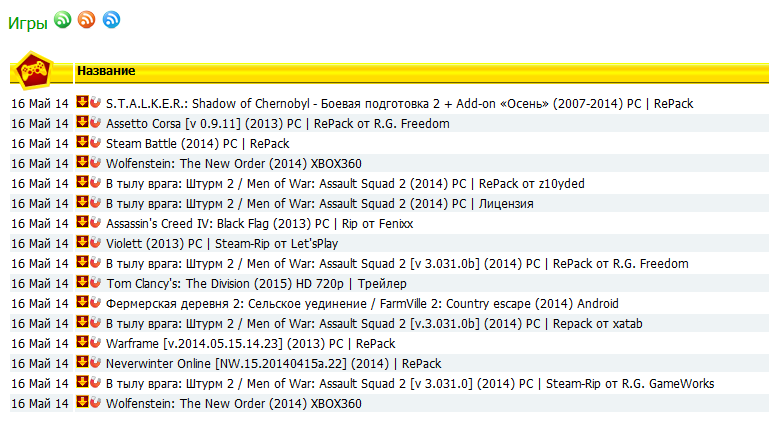The width and height of the screenshot is (769, 423).
Task: Click the blue RSS feed icon
Action: tap(111, 19)
